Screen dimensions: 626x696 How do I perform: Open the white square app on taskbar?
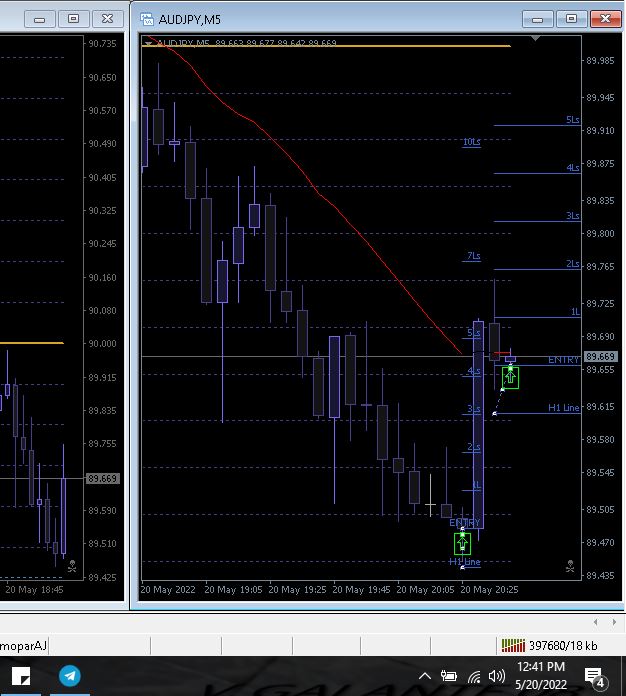(21, 676)
